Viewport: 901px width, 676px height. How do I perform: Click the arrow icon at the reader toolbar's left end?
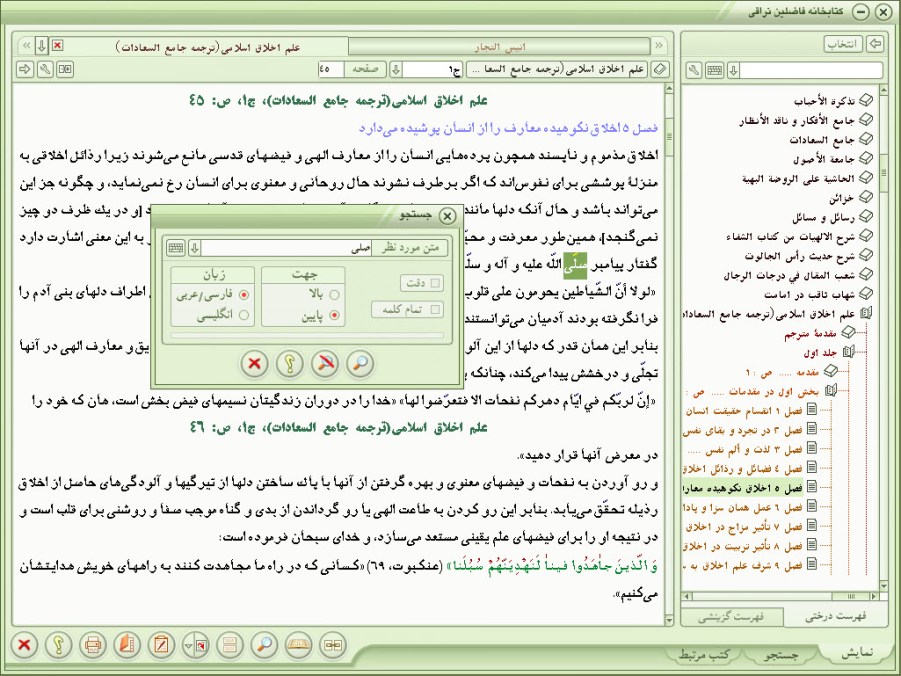pyautogui.click(x=25, y=70)
